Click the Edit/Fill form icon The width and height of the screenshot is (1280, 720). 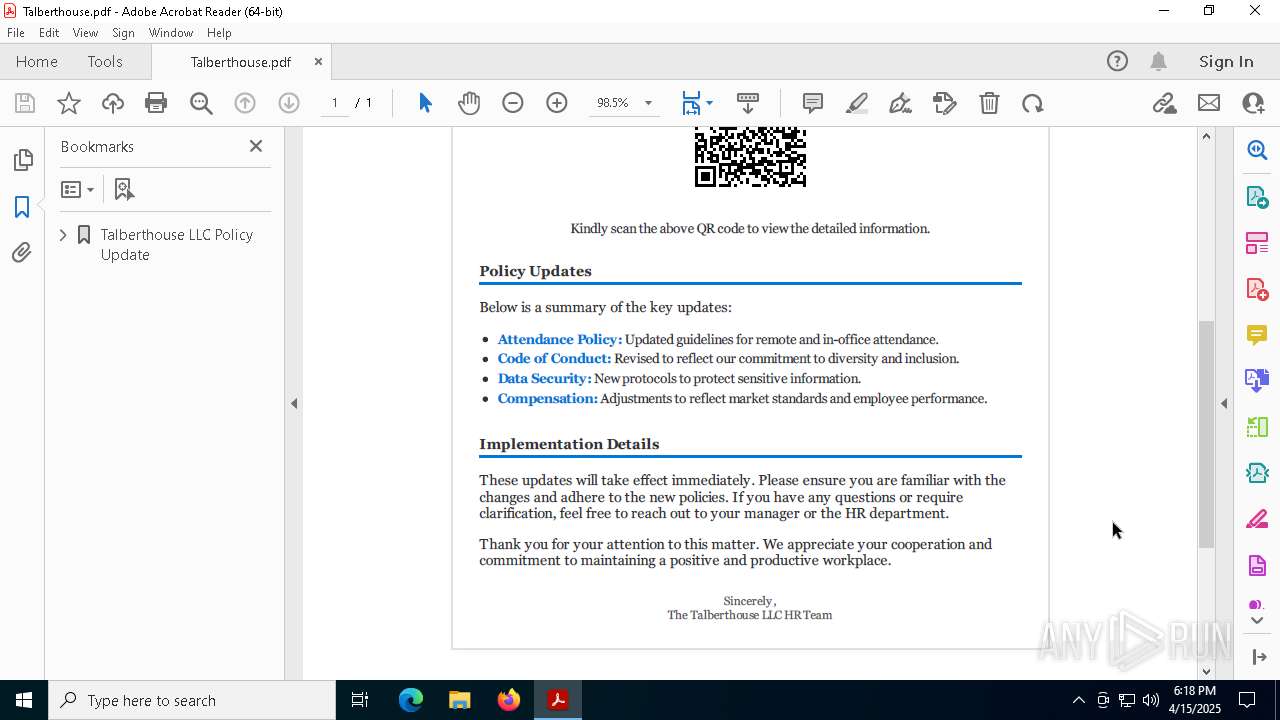pos(945,103)
